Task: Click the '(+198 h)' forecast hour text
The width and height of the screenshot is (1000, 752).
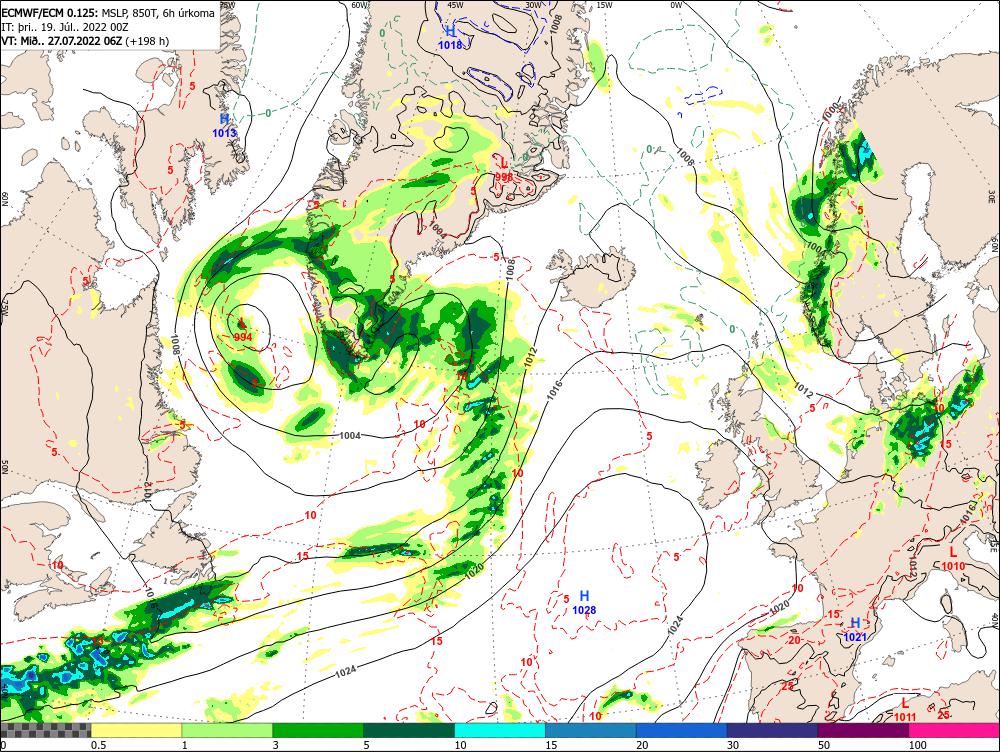Action: click(147, 41)
